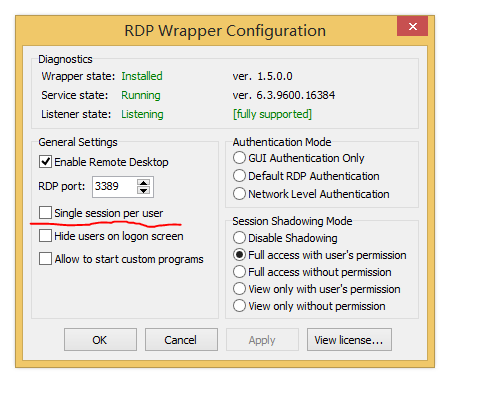
Task: Click the Cancel button
Action: pos(181,340)
